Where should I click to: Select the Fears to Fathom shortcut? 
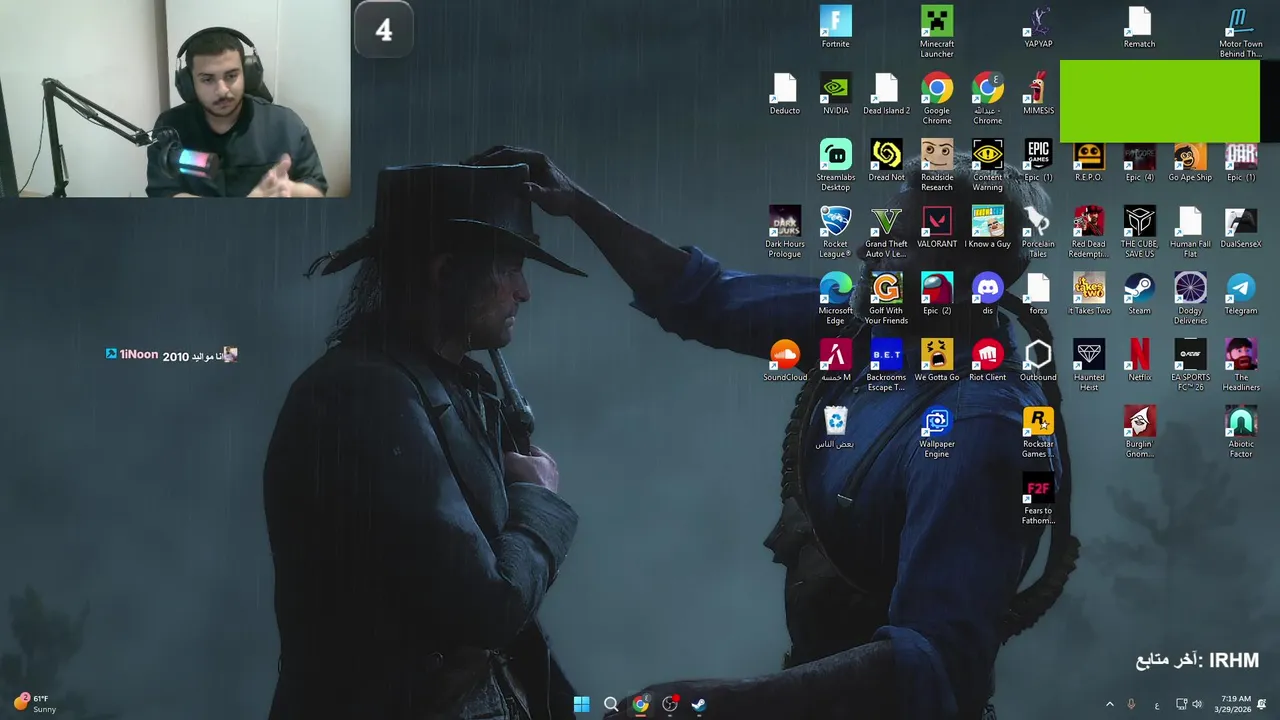(1038, 500)
